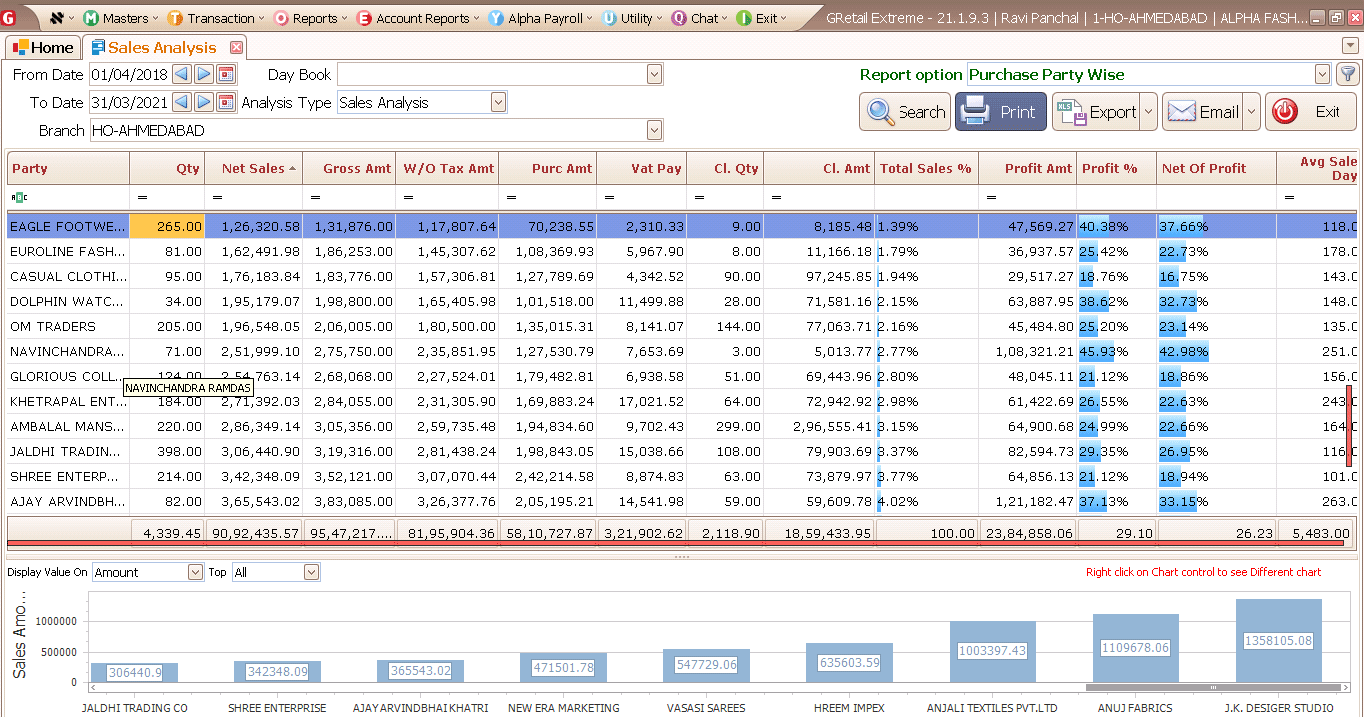
Task: Open the Export dropdown arrow
Action: tap(1148, 112)
